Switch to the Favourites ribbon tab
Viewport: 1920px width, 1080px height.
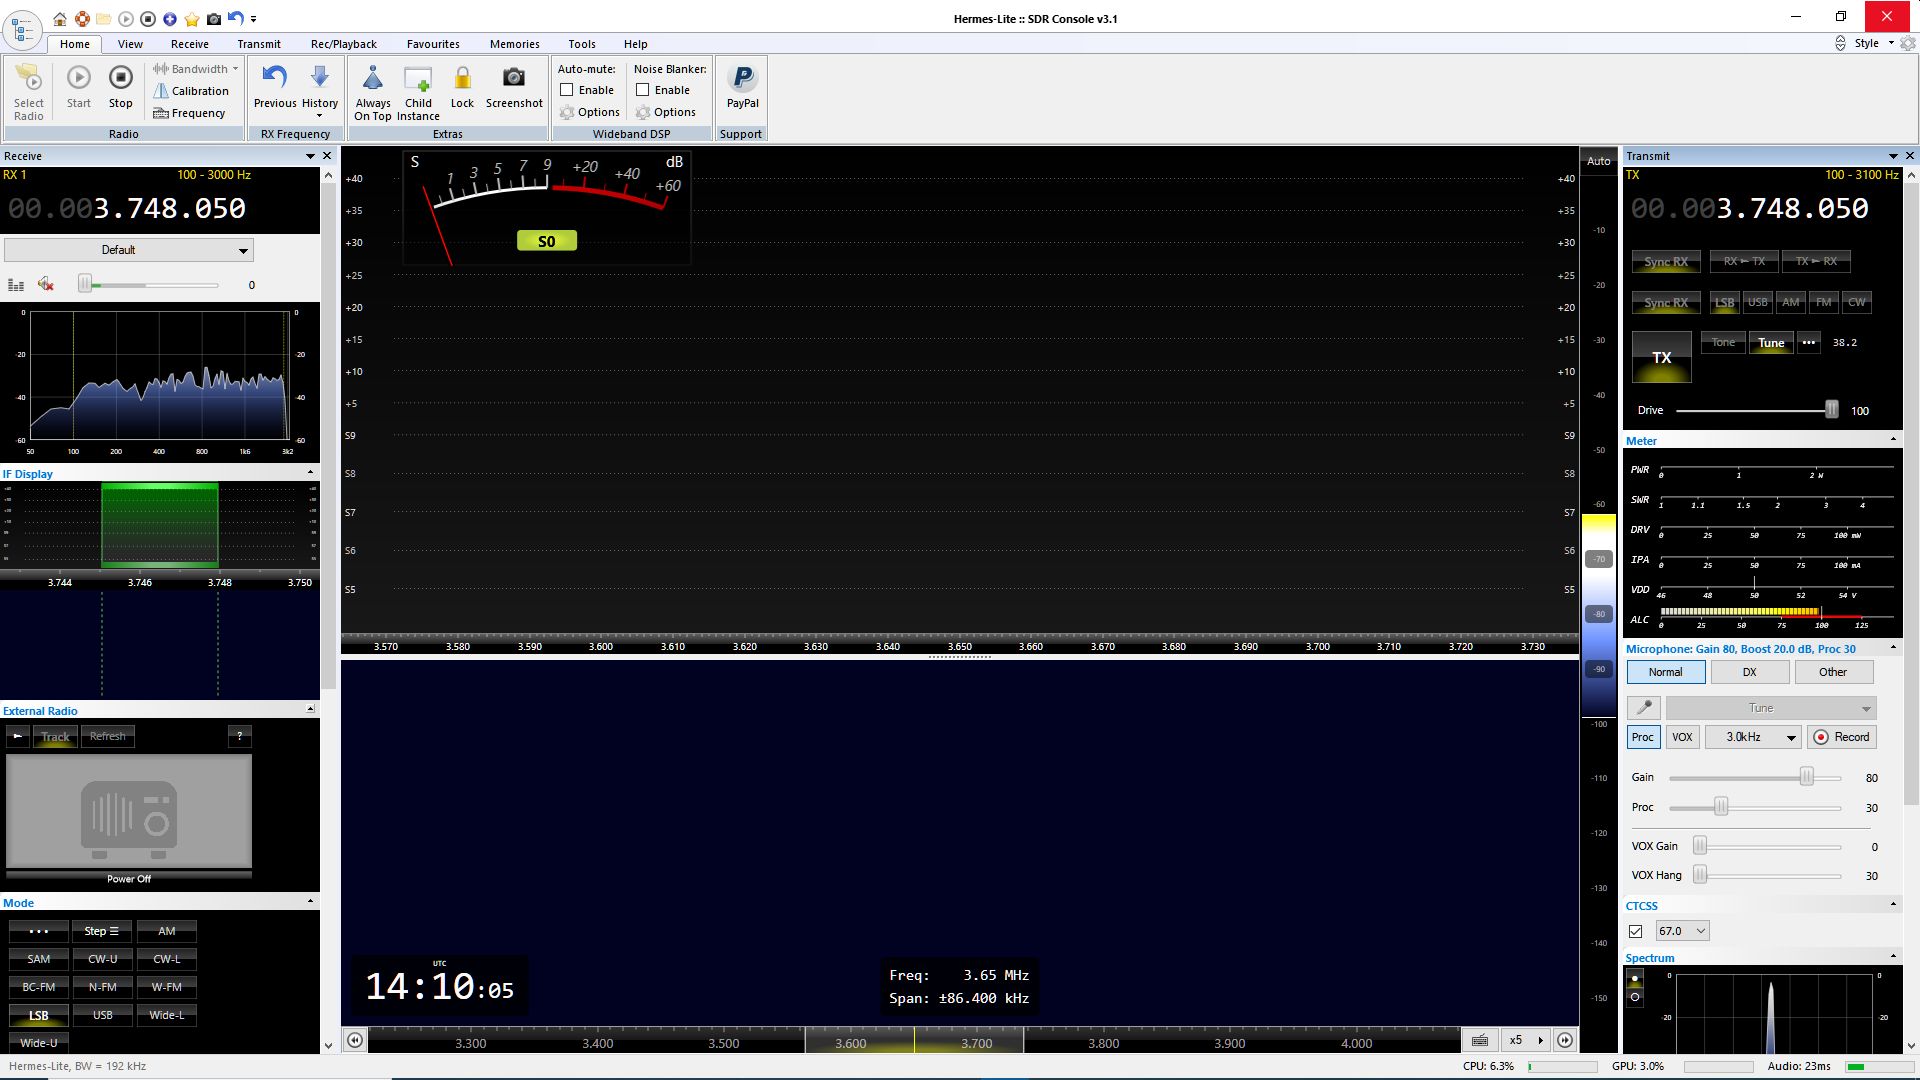pos(433,44)
